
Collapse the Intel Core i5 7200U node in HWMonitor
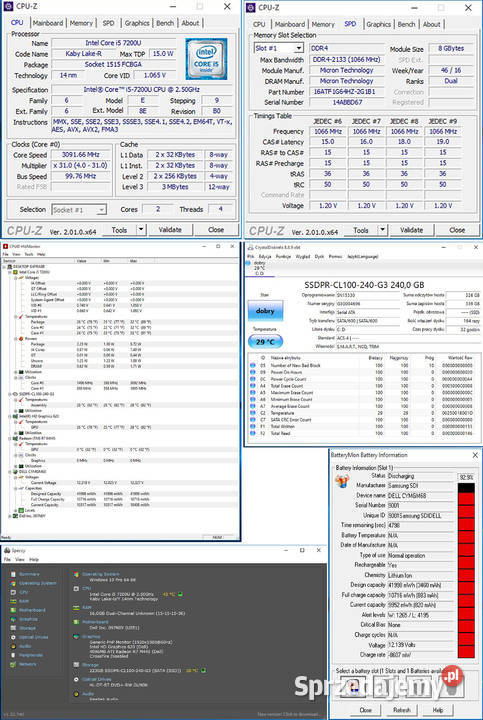[10, 272]
